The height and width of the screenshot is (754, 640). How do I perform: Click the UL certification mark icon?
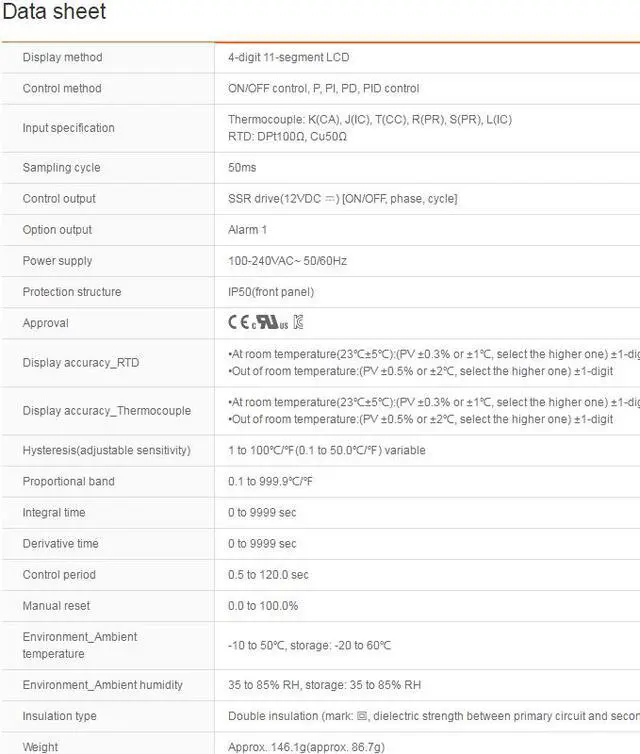click(268, 323)
